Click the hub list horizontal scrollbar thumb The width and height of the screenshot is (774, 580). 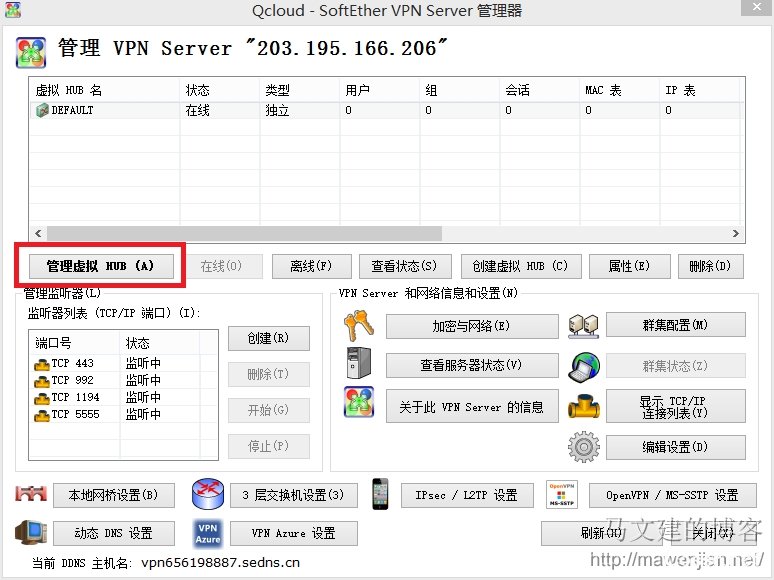tap(244, 233)
